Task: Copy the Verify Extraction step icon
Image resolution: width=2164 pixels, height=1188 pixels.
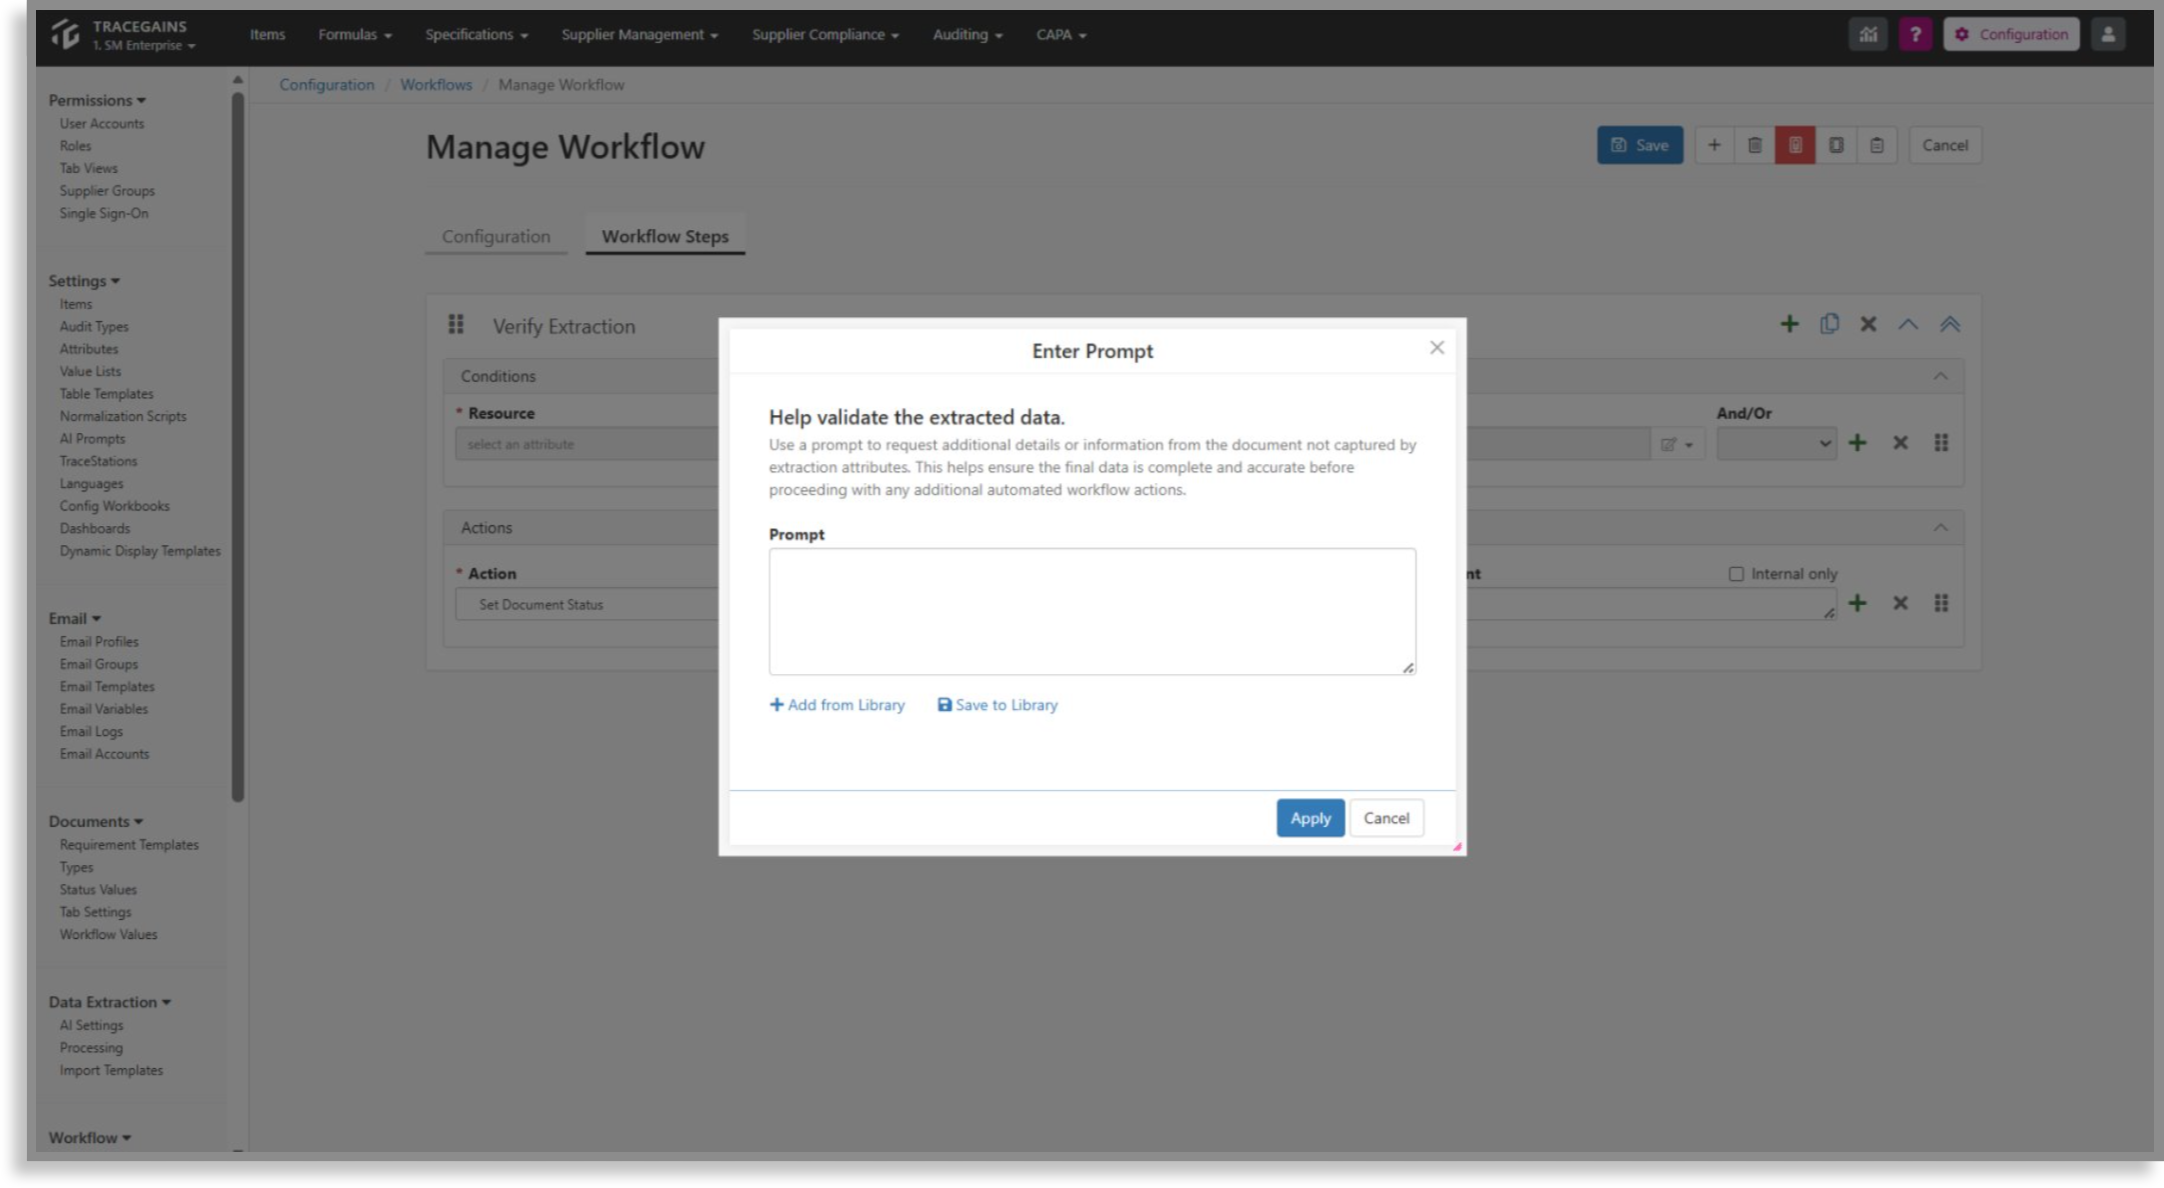Action: click(x=1829, y=324)
